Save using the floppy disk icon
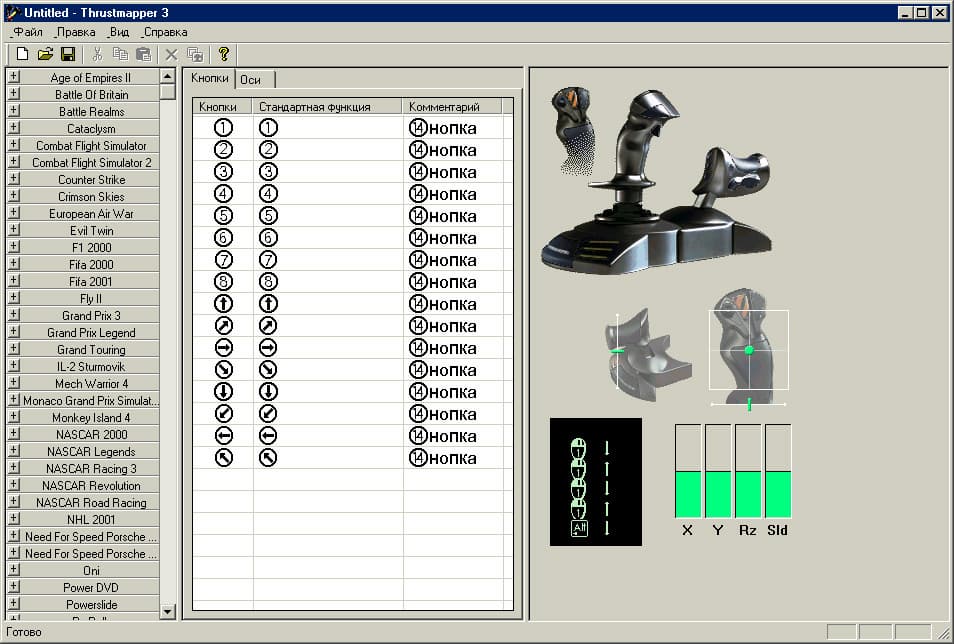This screenshot has width=954, height=644. click(x=68, y=54)
